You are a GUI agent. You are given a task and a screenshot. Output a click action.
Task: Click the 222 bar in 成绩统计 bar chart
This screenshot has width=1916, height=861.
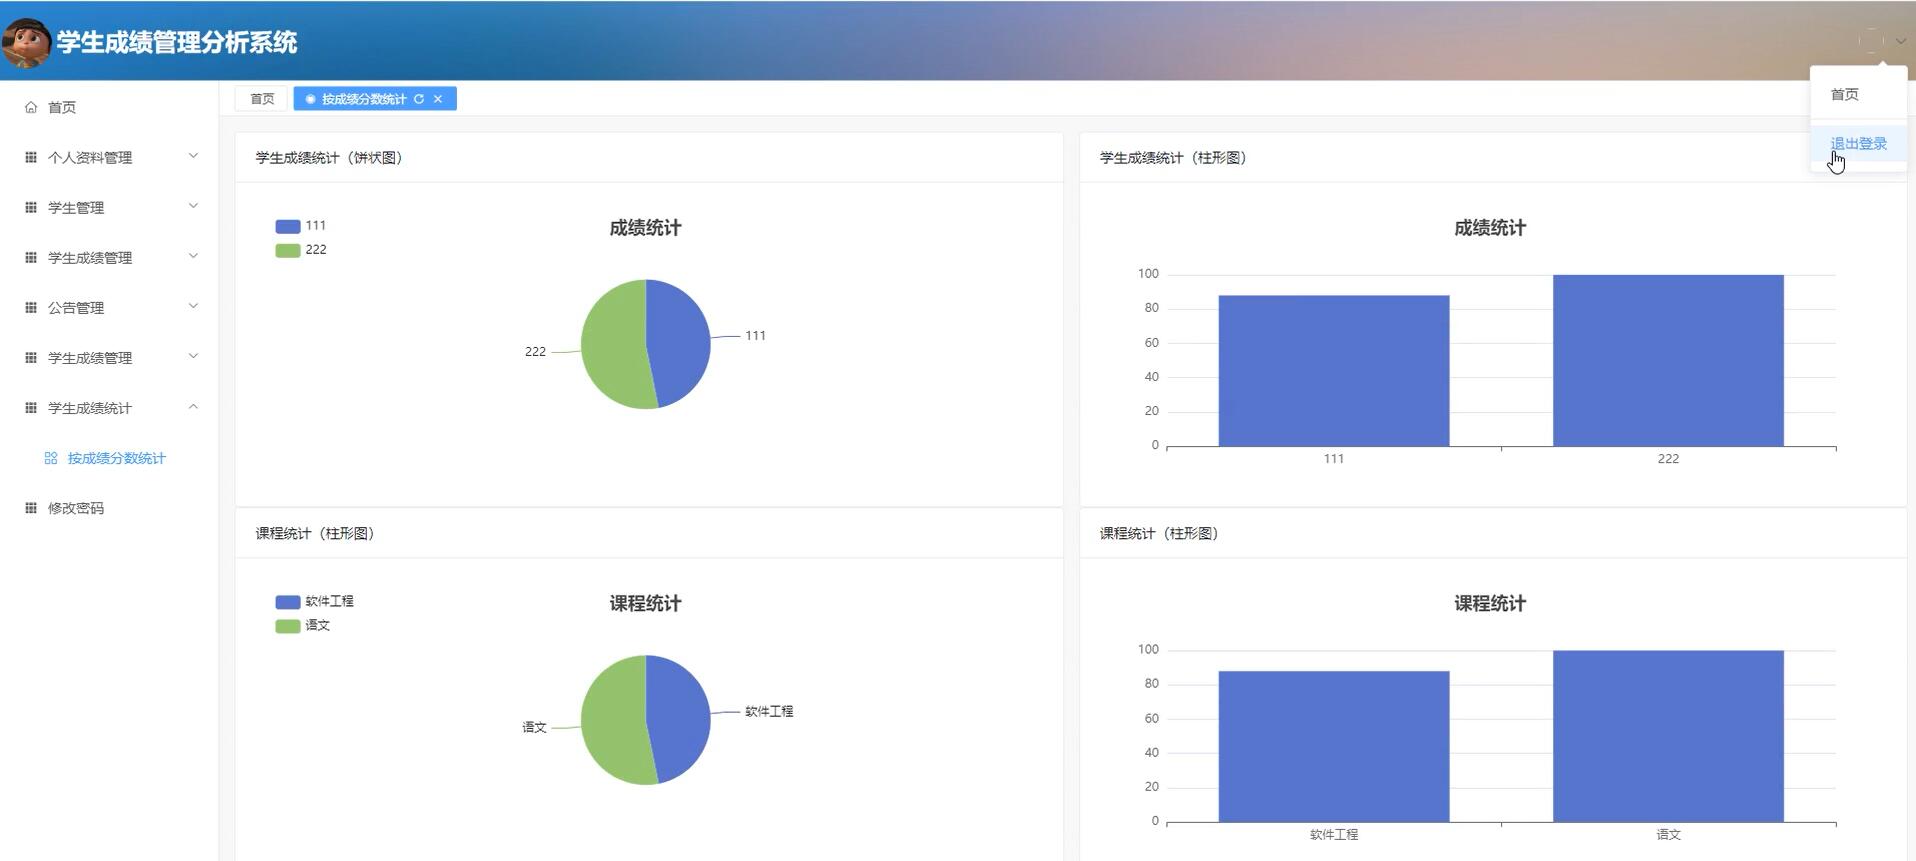point(1668,360)
